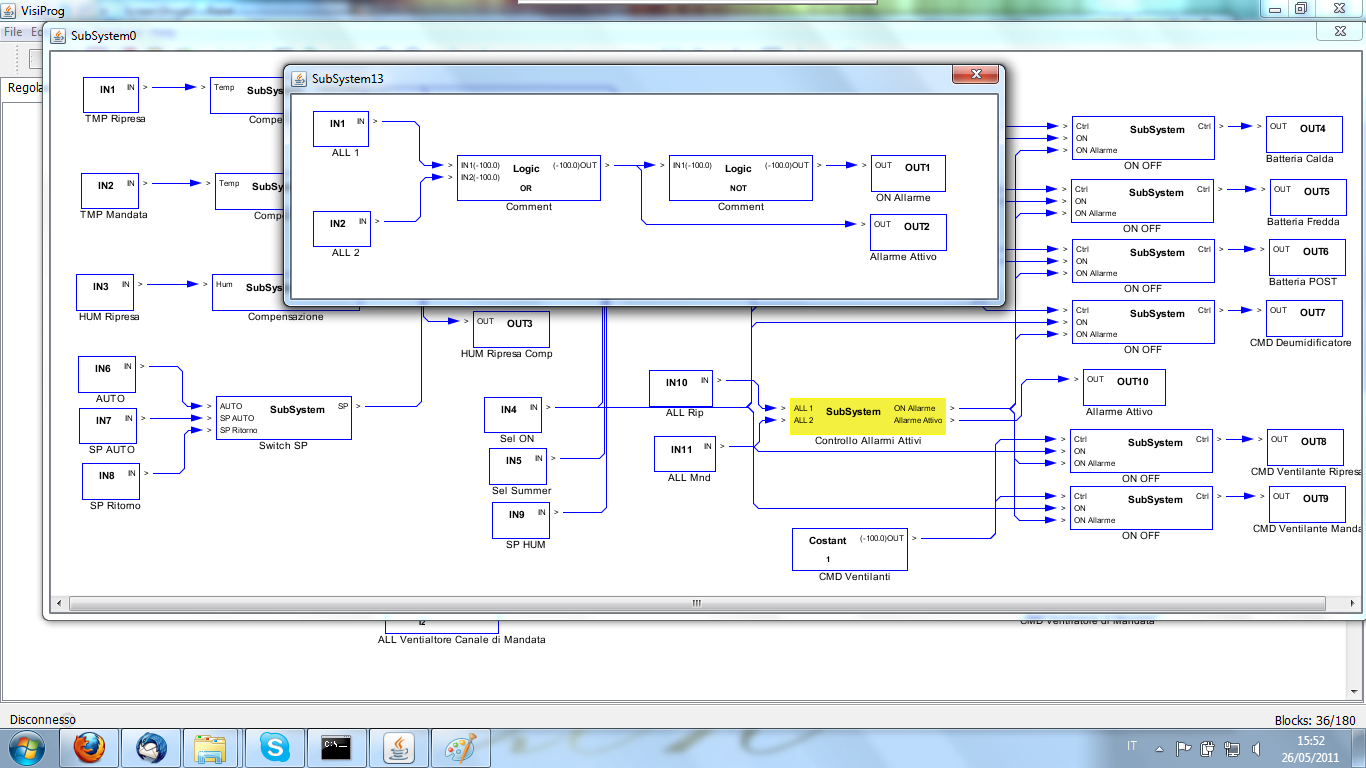The image size is (1366, 768).
Task: Close the SubSystem13 window
Action: click(x=975, y=74)
